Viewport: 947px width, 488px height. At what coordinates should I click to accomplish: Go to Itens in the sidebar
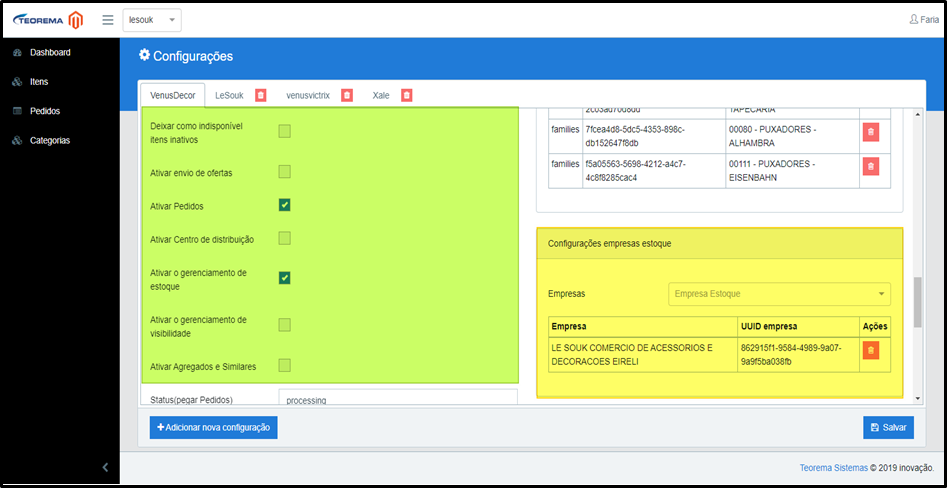(39, 82)
